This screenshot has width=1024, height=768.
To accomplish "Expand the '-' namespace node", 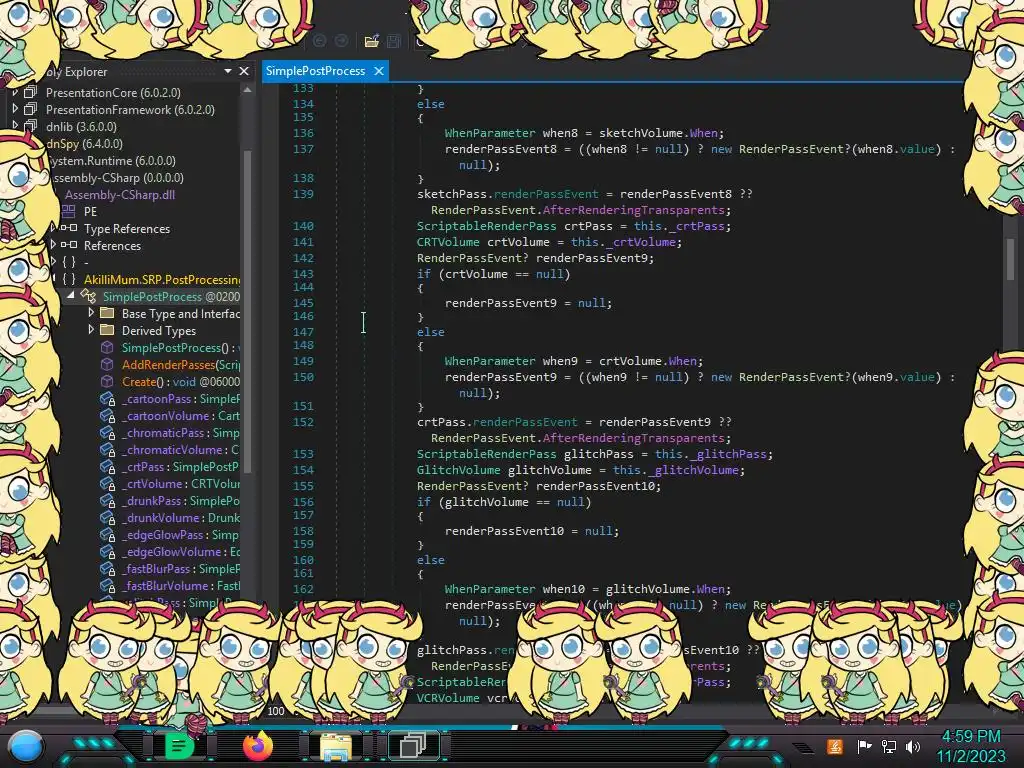I will click(x=54, y=262).
